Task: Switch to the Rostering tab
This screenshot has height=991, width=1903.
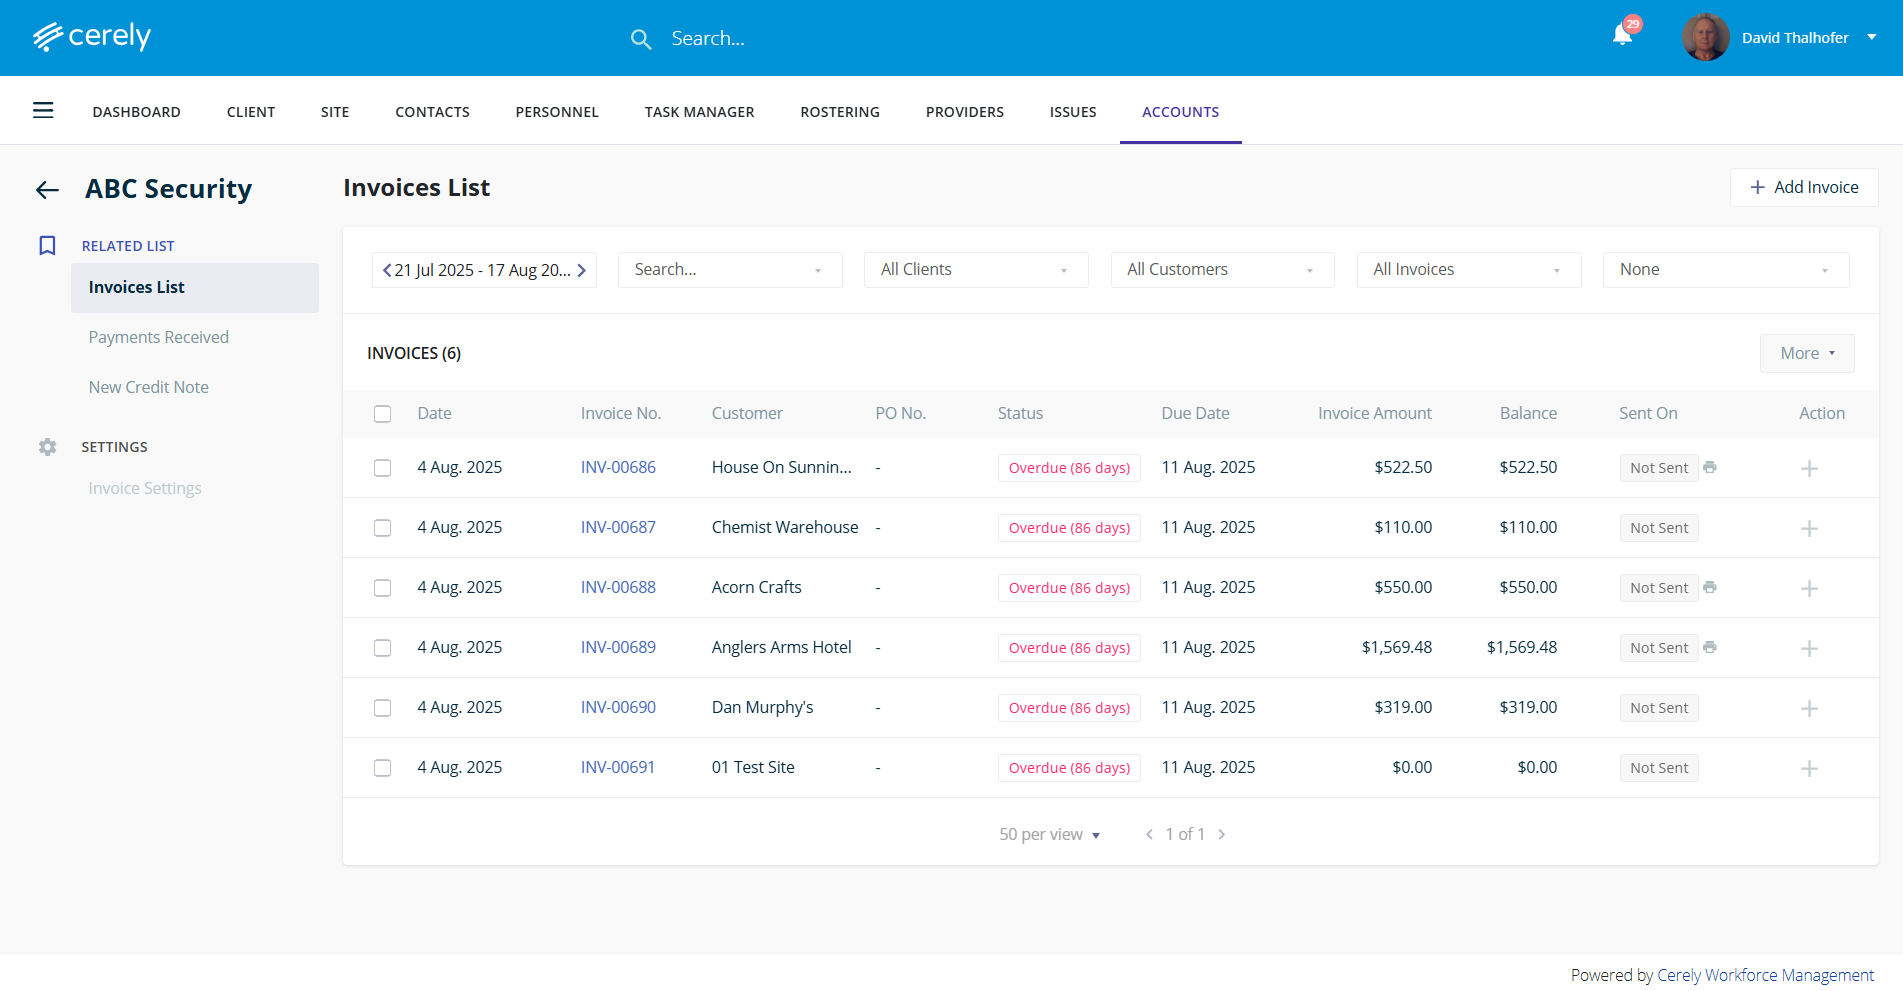Action: click(839, 112)
